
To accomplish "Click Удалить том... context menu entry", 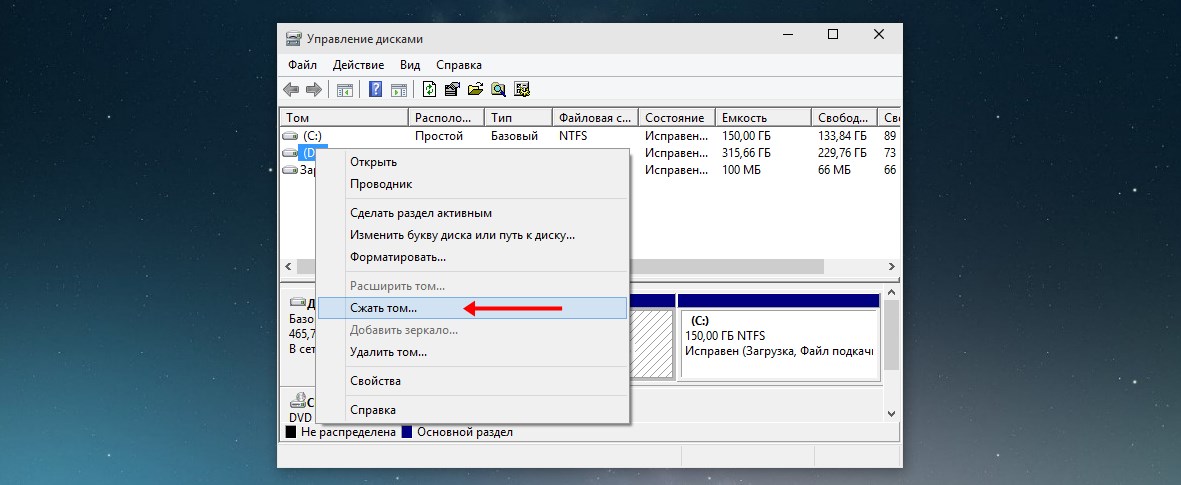I will [x=388, y=352].
